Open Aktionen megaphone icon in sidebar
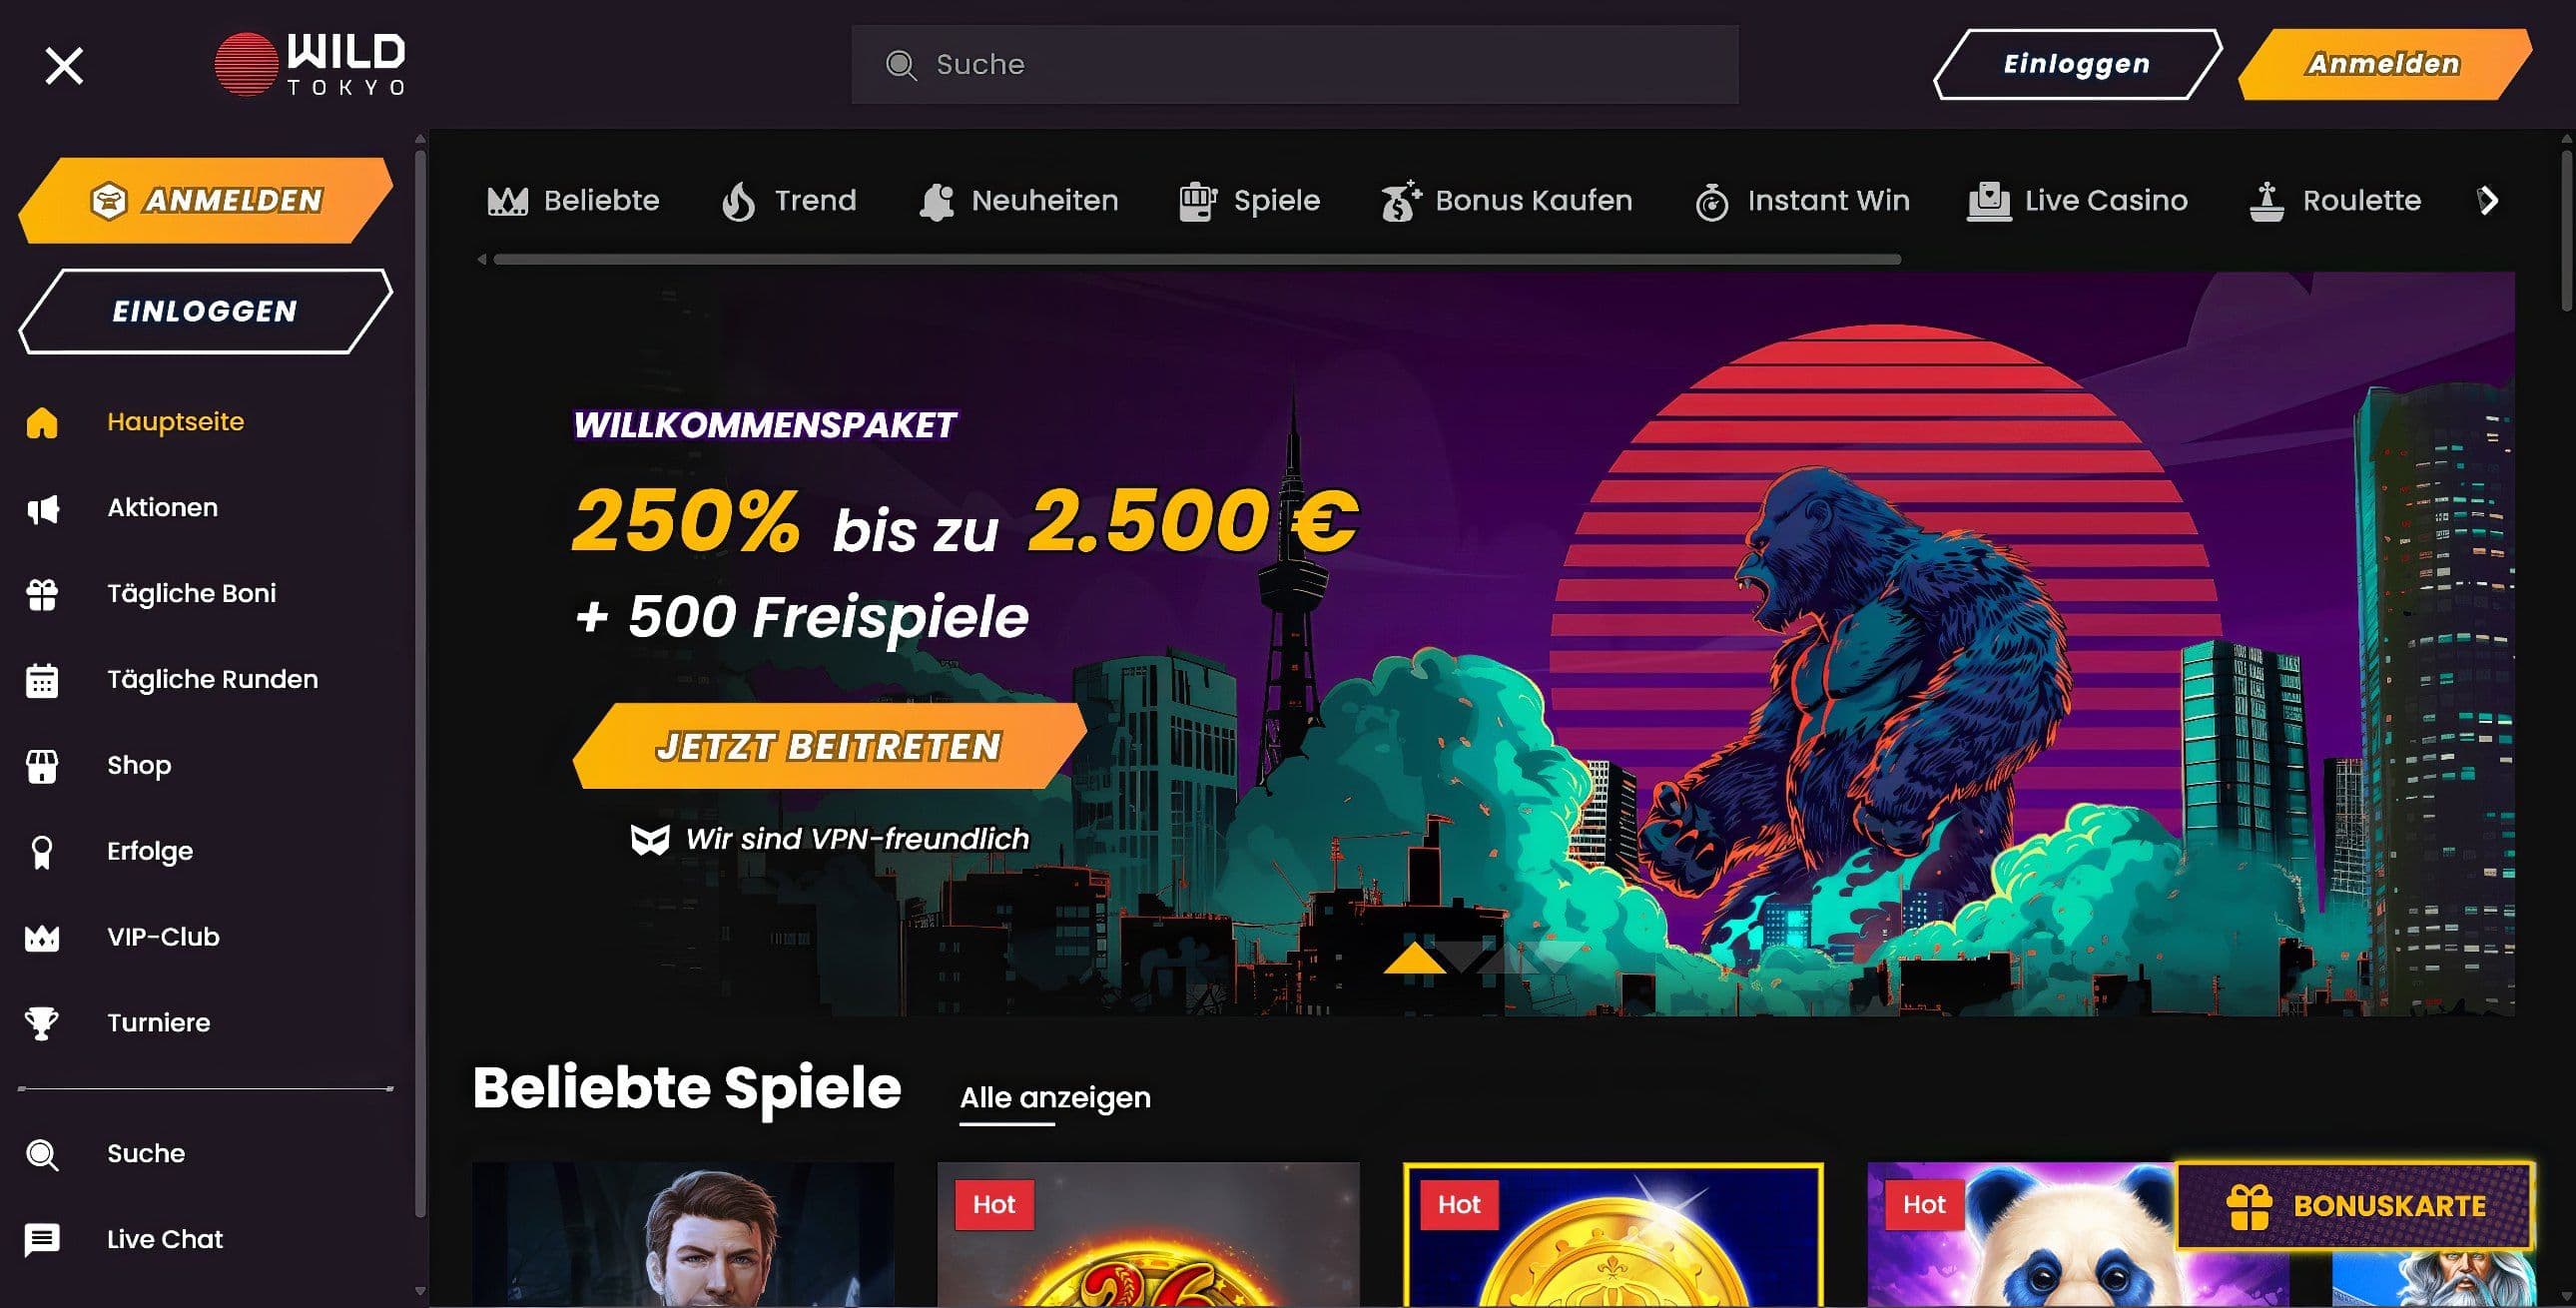Viewport: 2576px width, 1308px height. point(42,509)
